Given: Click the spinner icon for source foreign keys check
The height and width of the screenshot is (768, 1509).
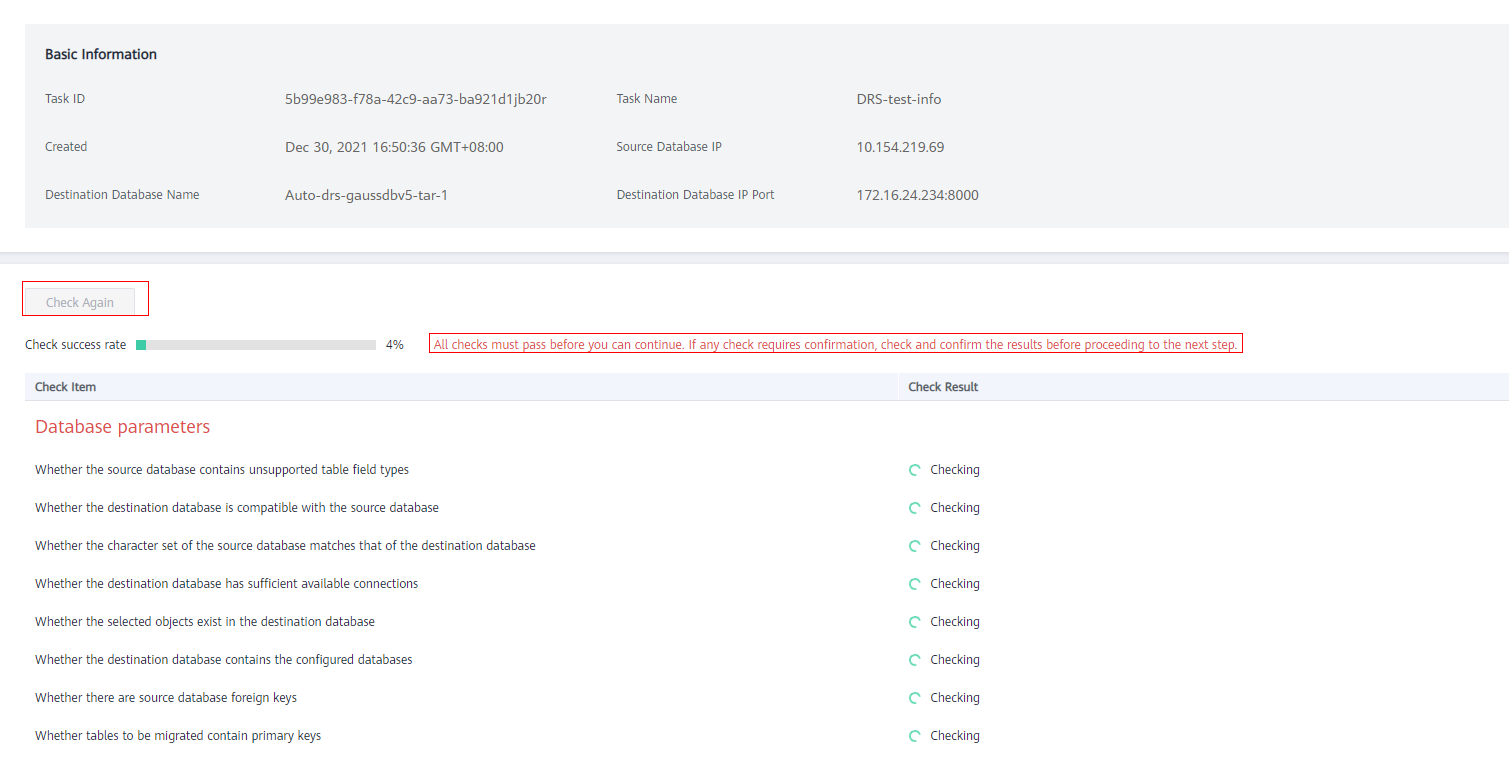Looking at the screenshot, I should (914, 698).
